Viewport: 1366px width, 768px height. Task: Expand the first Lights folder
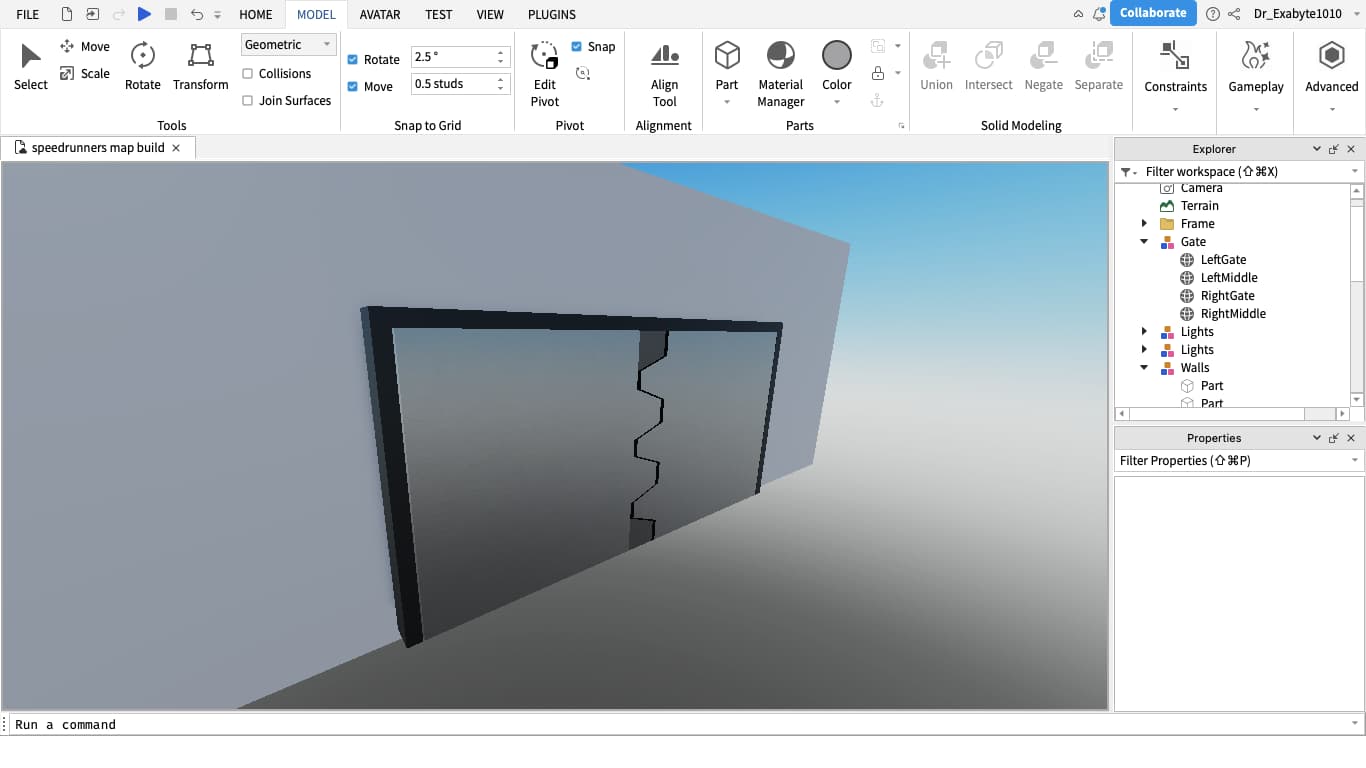1145,331
